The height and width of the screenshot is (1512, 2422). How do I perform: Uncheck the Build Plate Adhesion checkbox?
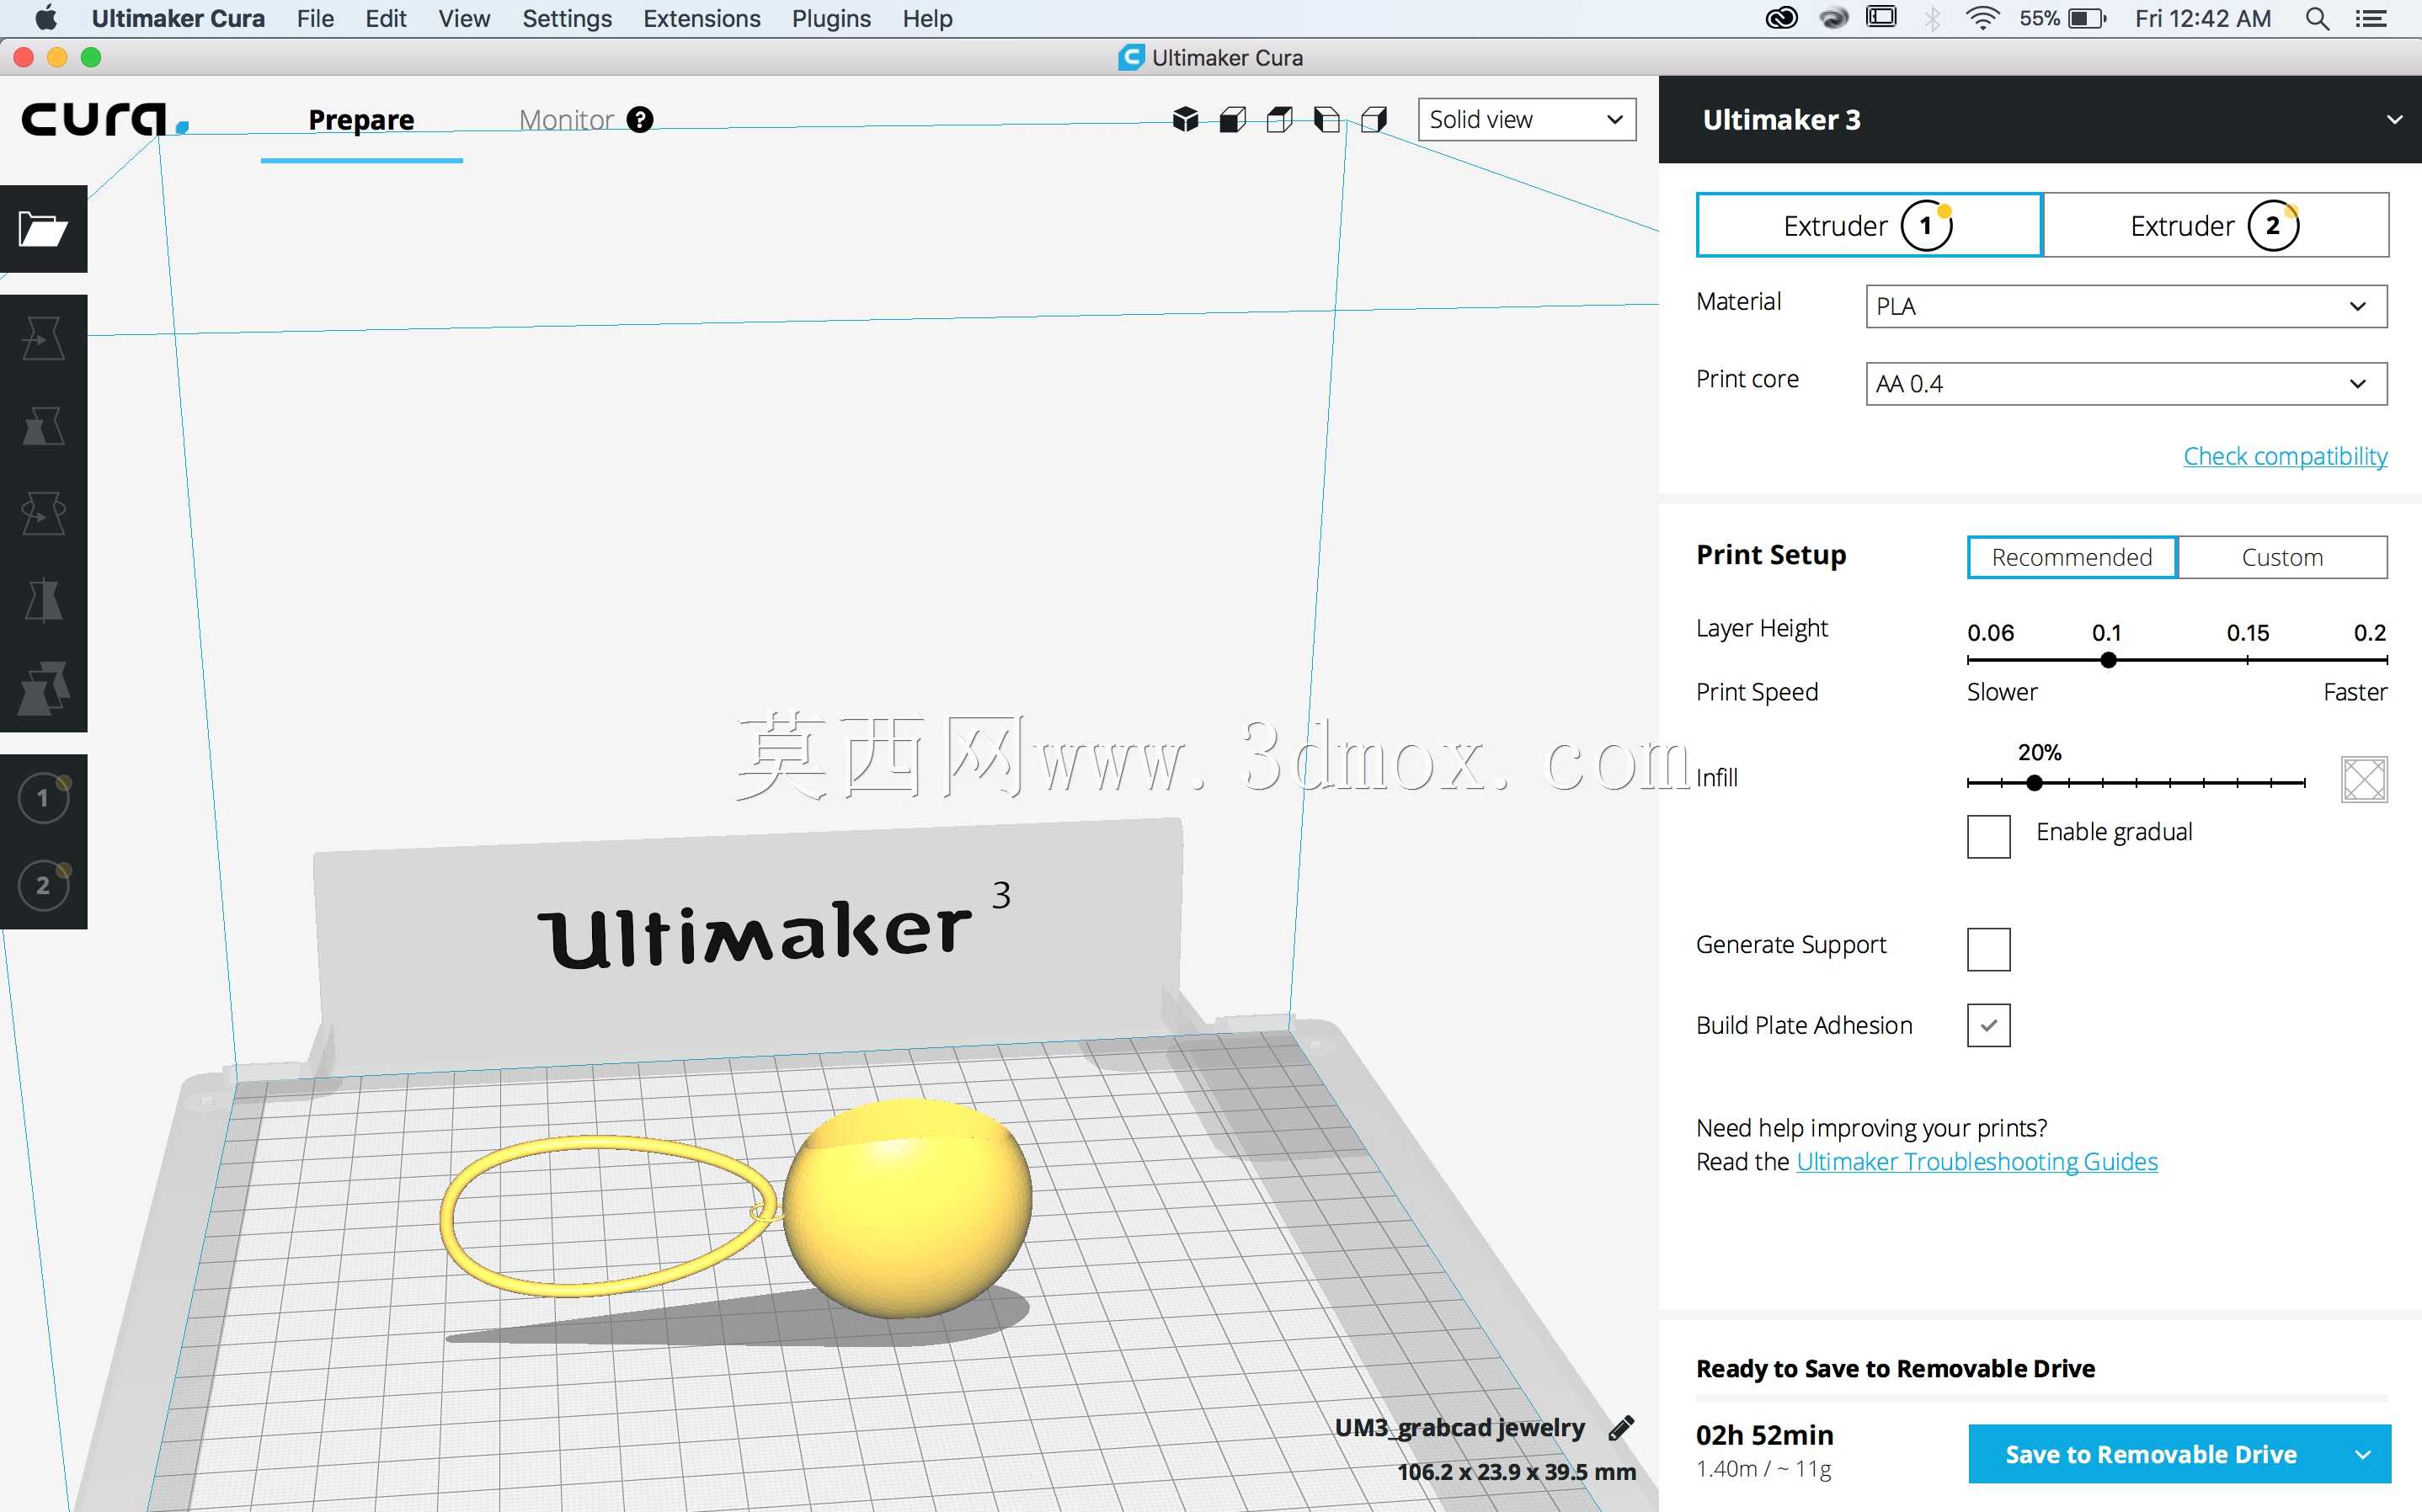point(1988,1025)
